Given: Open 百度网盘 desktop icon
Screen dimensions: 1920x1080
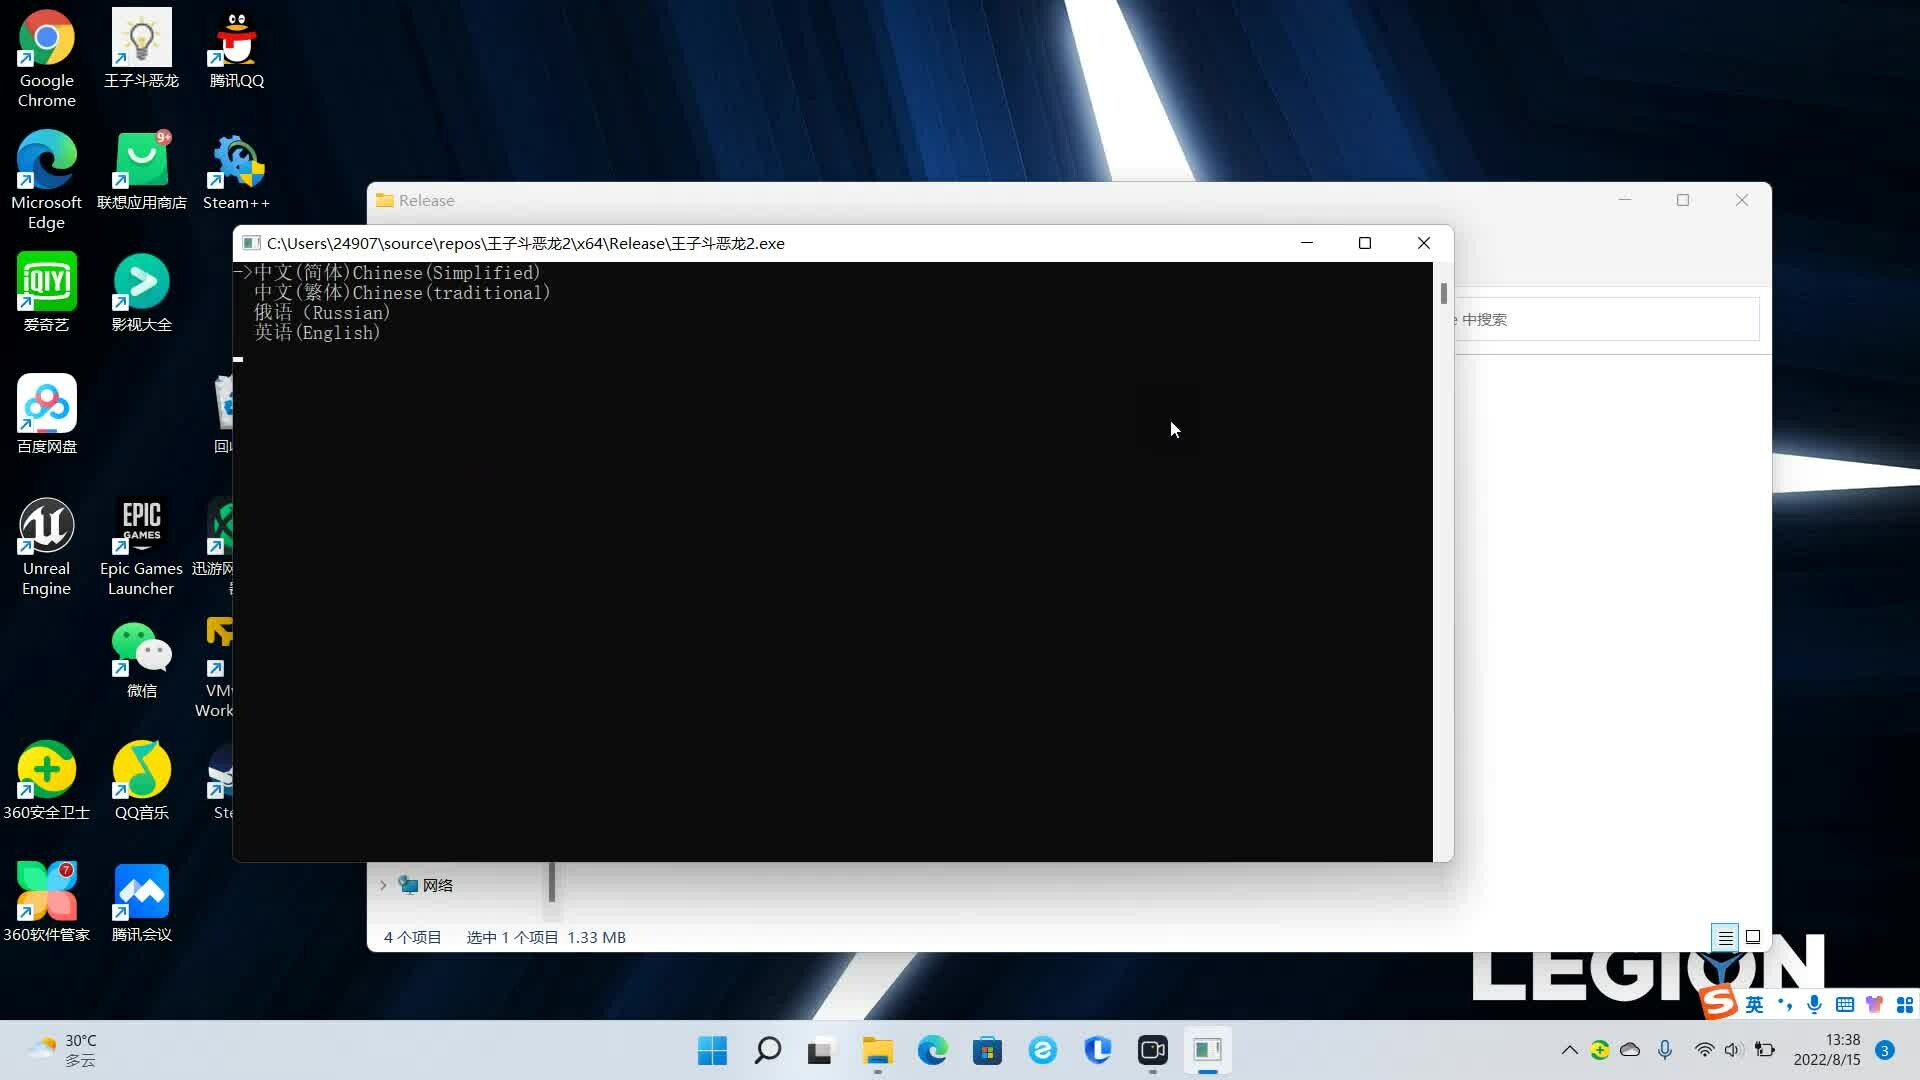Looking at the screenshot, I should tap(46, 404).
